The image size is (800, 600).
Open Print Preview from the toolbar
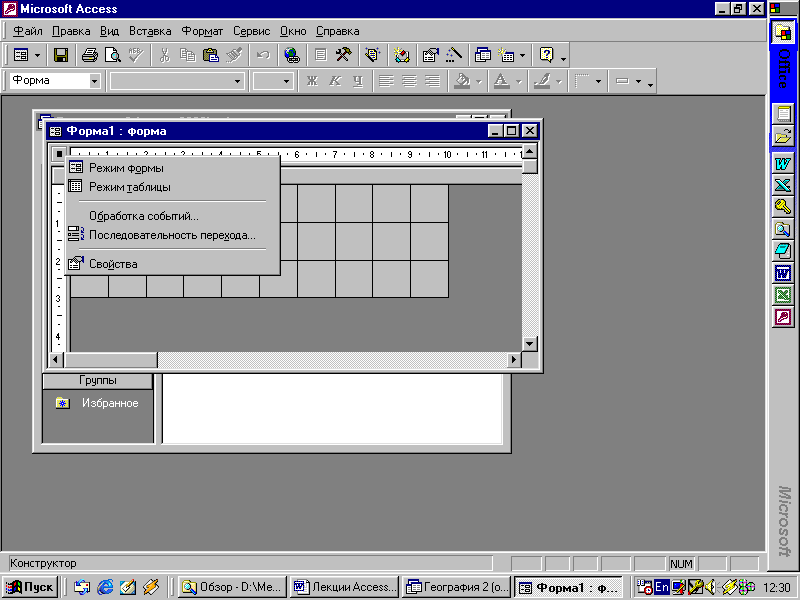(x=113, y=55)
